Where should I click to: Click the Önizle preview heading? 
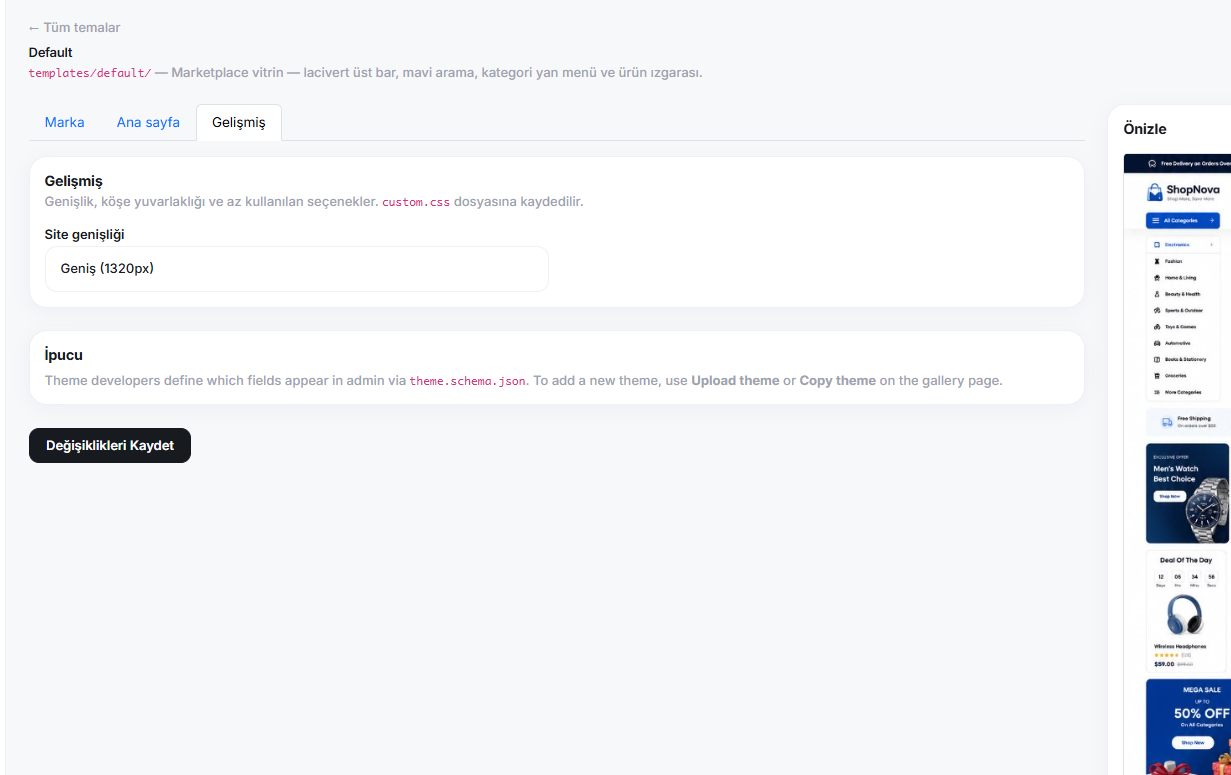1145,128
